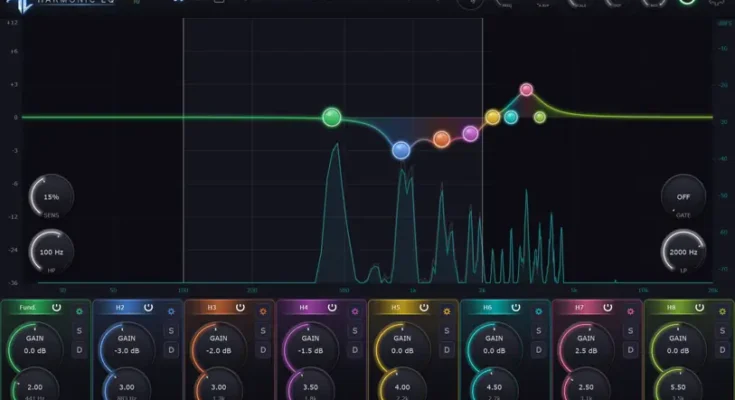The width and height of the screenshot is (735, 400).
Task: Solo the H8 band with S
Action: click(722, 331)
